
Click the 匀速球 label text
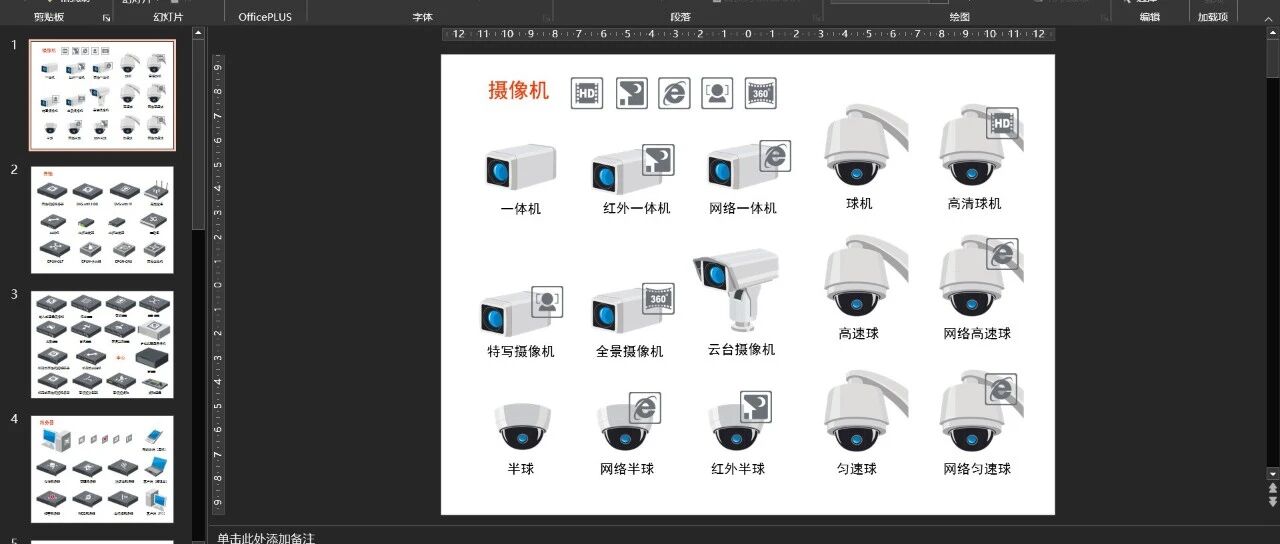click(x=857, y=468)
